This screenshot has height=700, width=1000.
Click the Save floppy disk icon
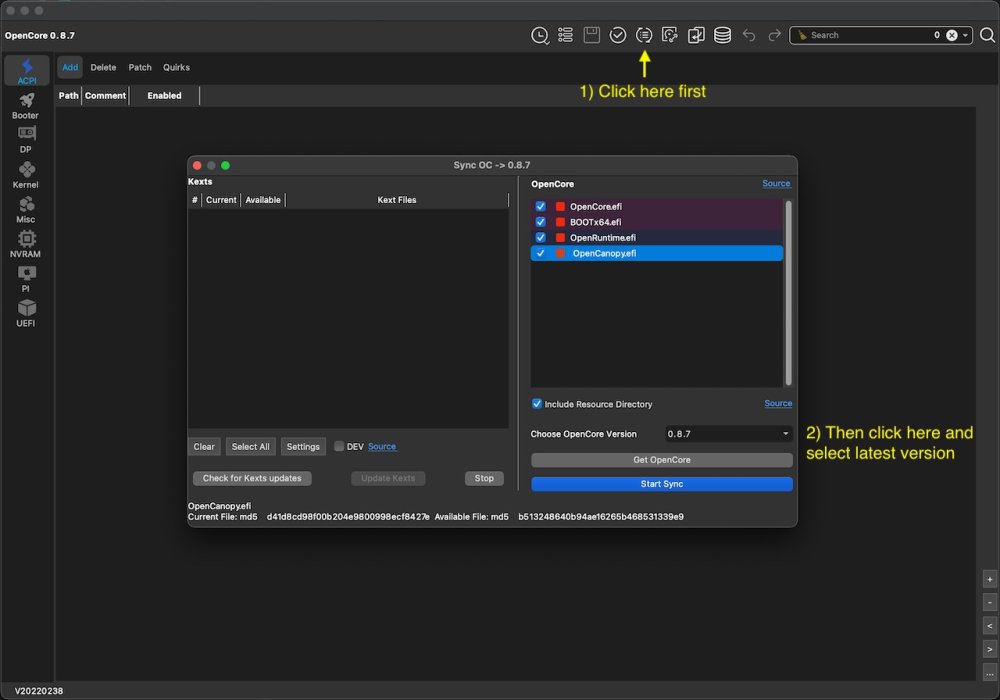click(x=591, y=35)
